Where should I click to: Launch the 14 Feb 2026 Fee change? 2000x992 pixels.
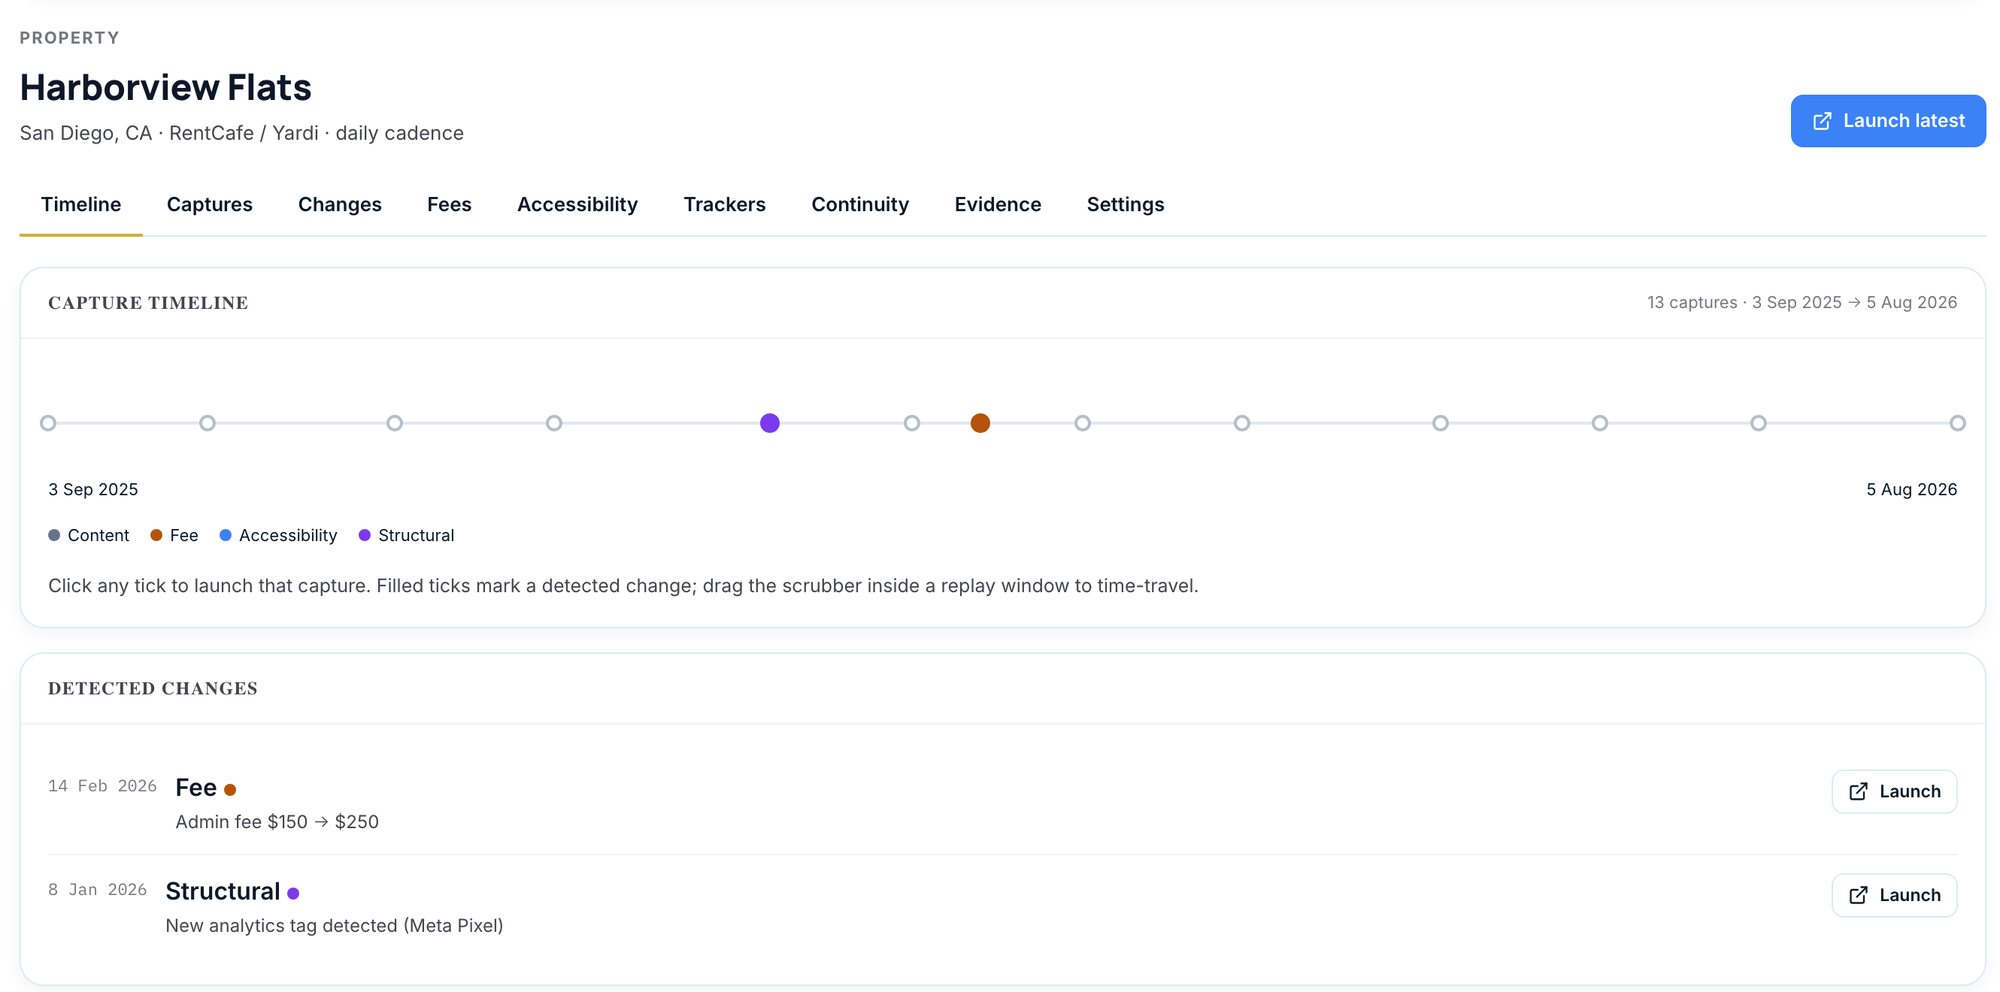click(x=1894, y=791)
